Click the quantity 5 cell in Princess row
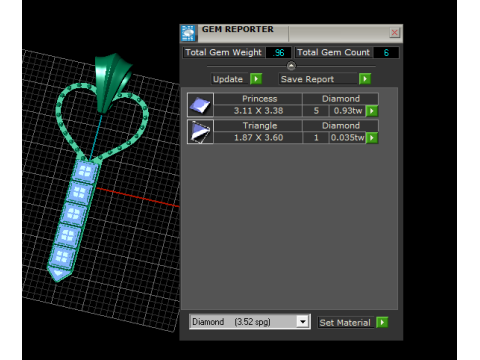 click(x=316, y=111)
